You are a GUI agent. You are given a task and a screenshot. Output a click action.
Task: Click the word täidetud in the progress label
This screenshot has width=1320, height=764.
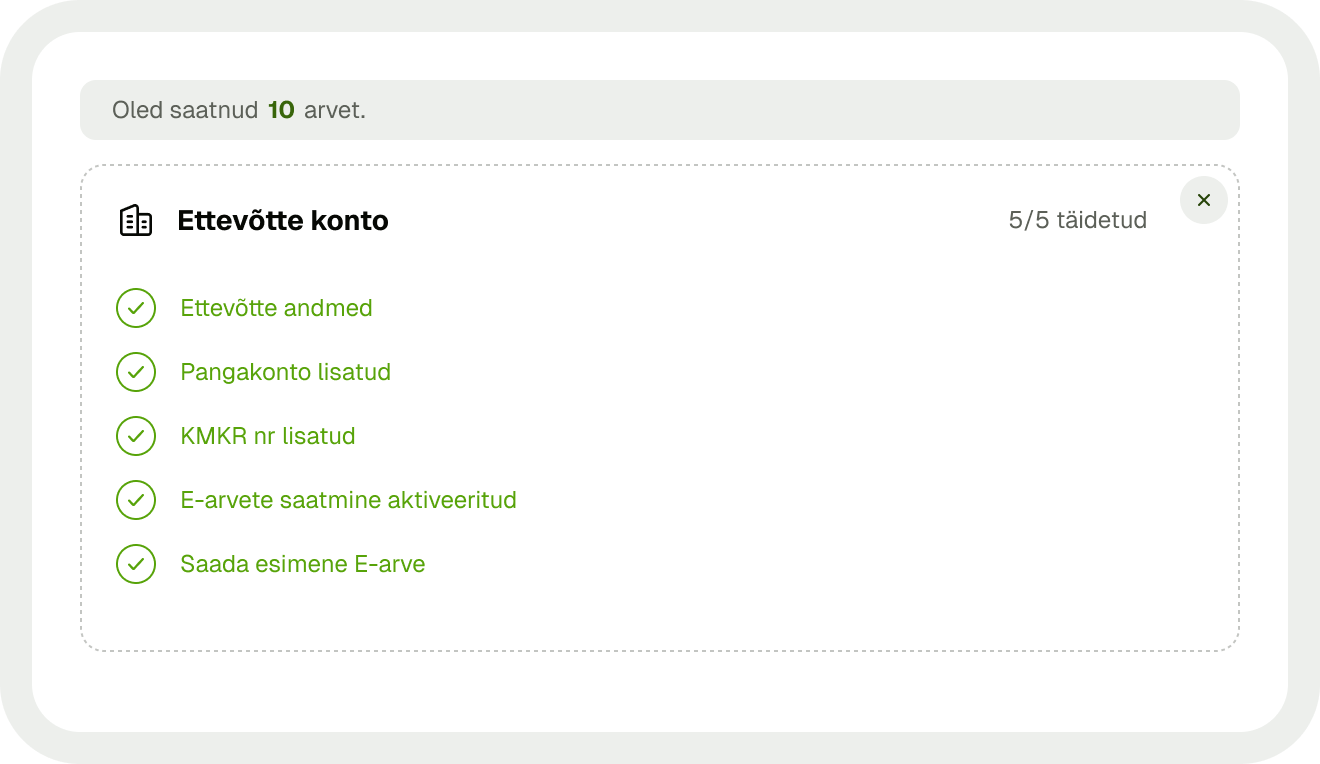click(x=1102, y=220)
